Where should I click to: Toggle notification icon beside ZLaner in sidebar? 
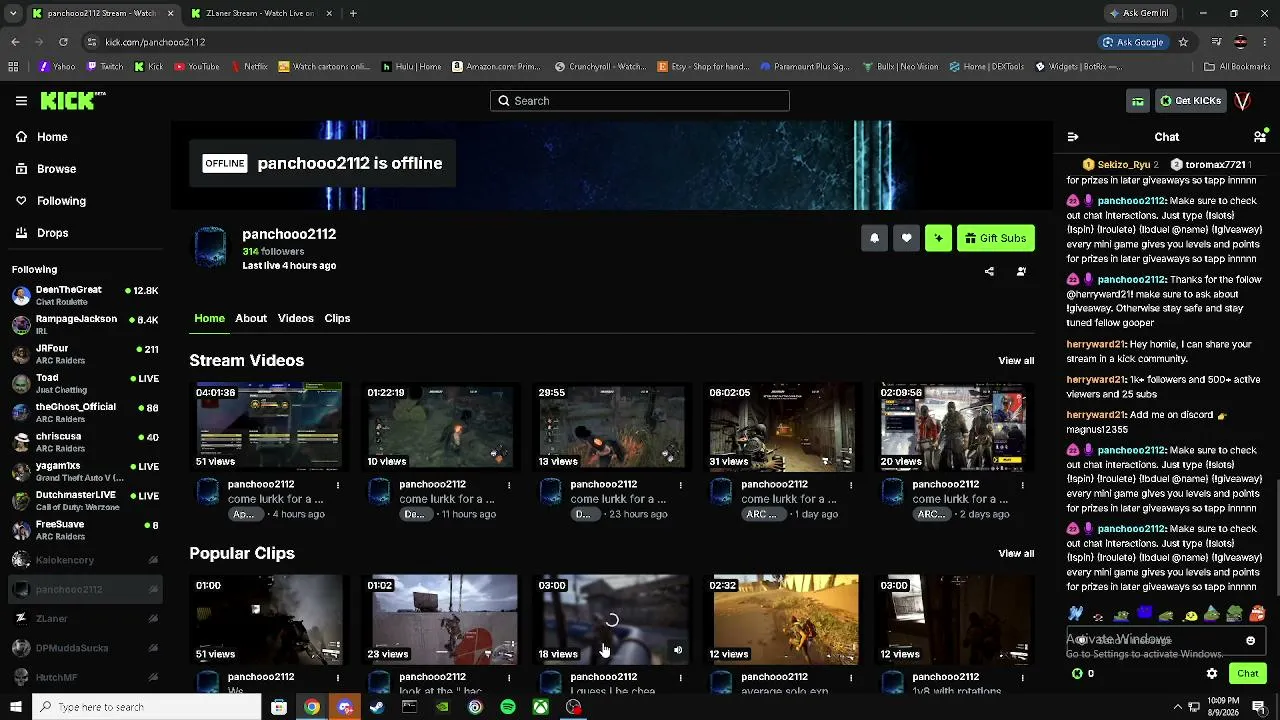pos(153,619)
